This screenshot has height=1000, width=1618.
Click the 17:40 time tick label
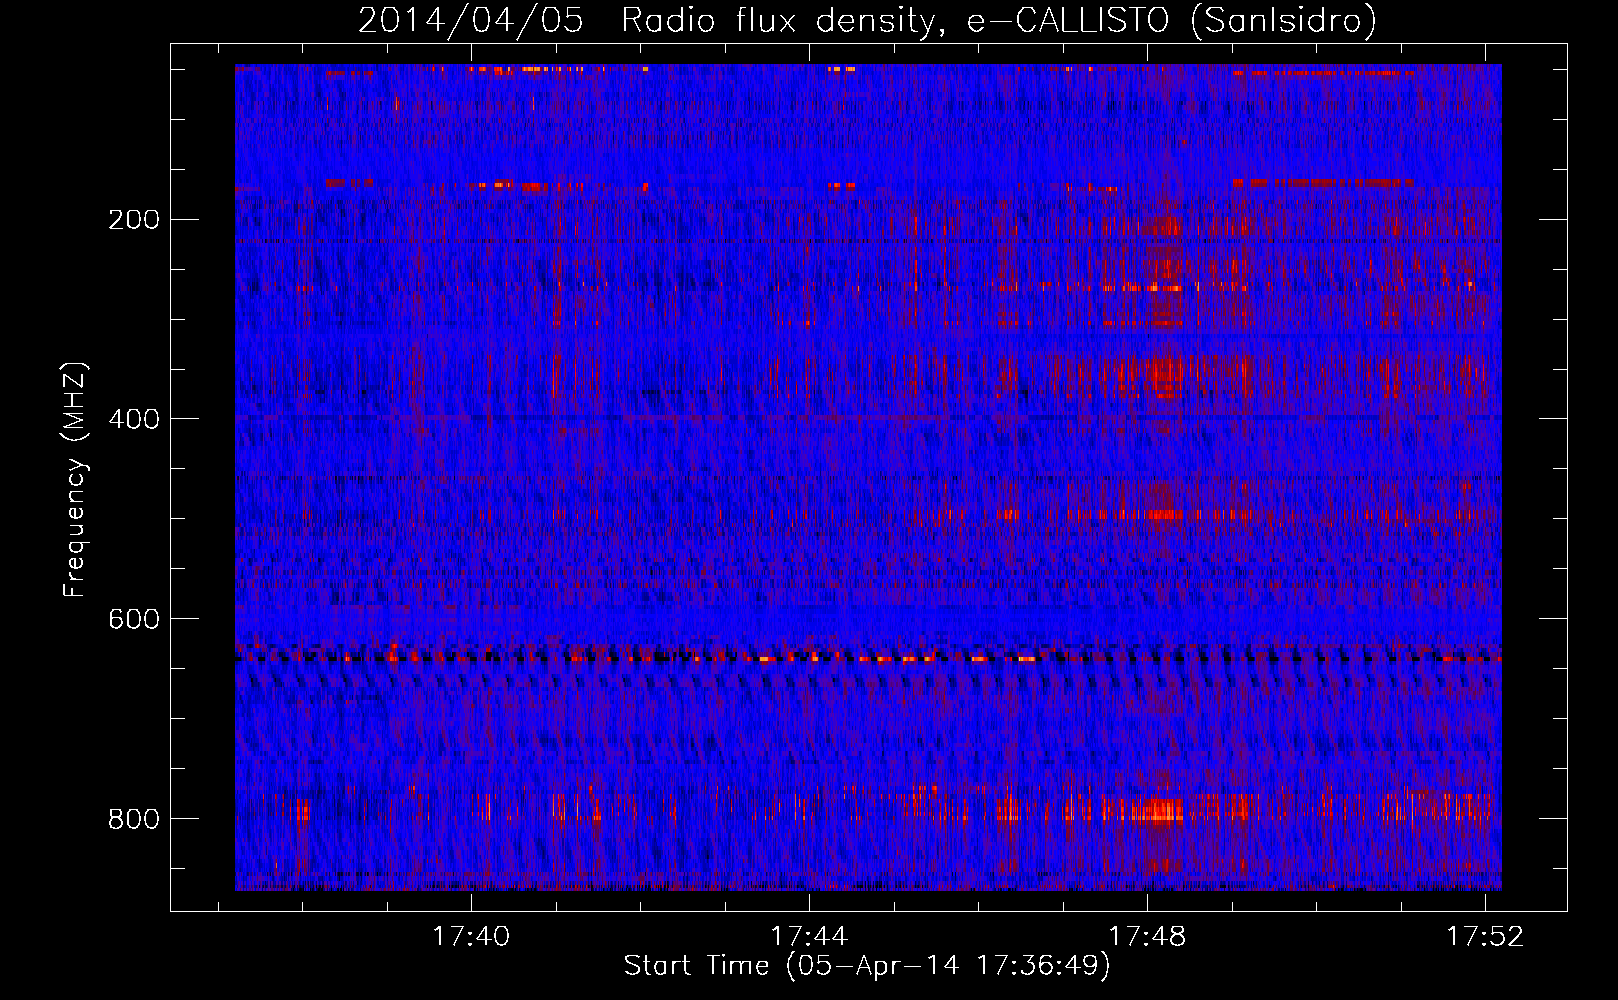tap(470, 936)
